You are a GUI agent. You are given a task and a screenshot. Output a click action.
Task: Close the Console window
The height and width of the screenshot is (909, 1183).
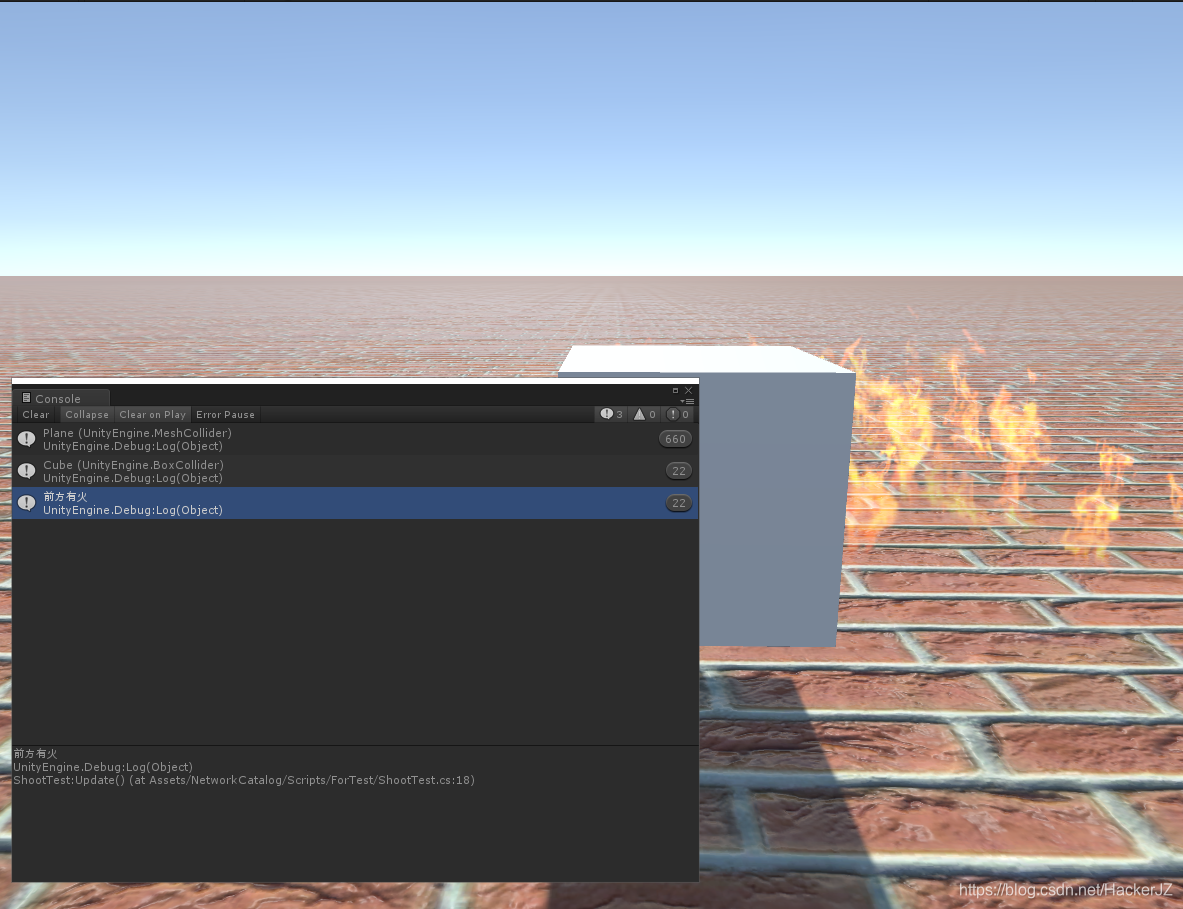pyautogui.click(x=688, y=391)
